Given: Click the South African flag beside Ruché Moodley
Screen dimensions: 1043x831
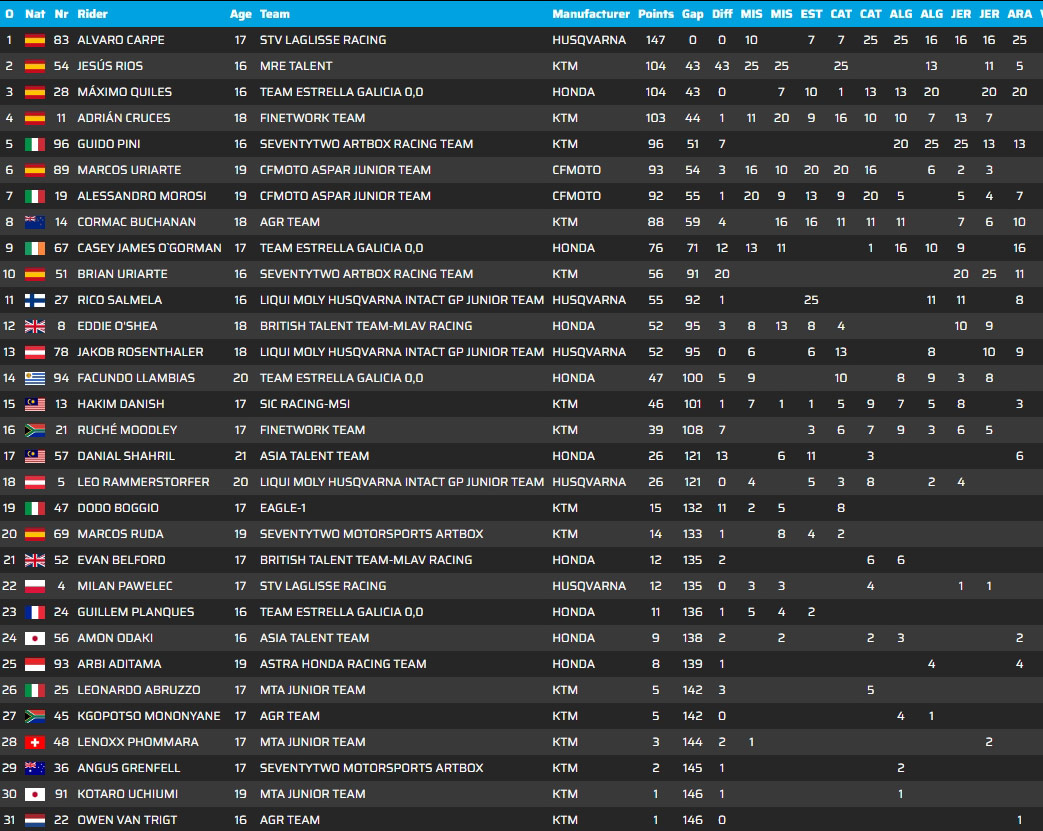Looking at the screenshot, I should point(34,430).
